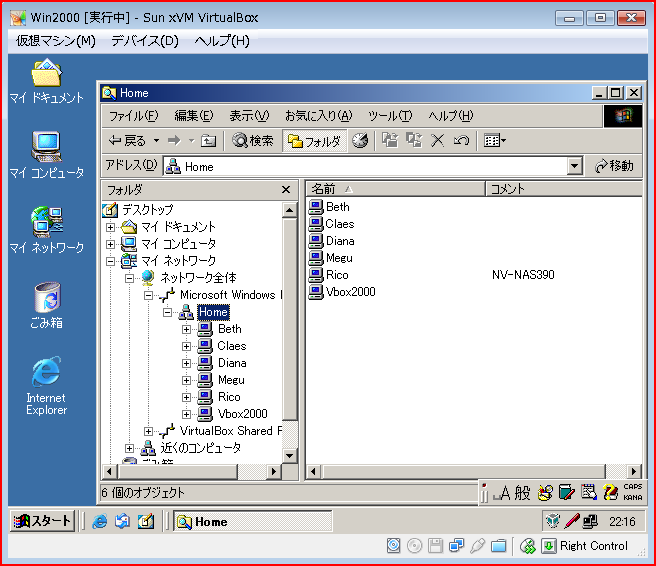656x566 pixels.
Task: Open the お気に入り(A) menu
Action: (x=318, y=116)
